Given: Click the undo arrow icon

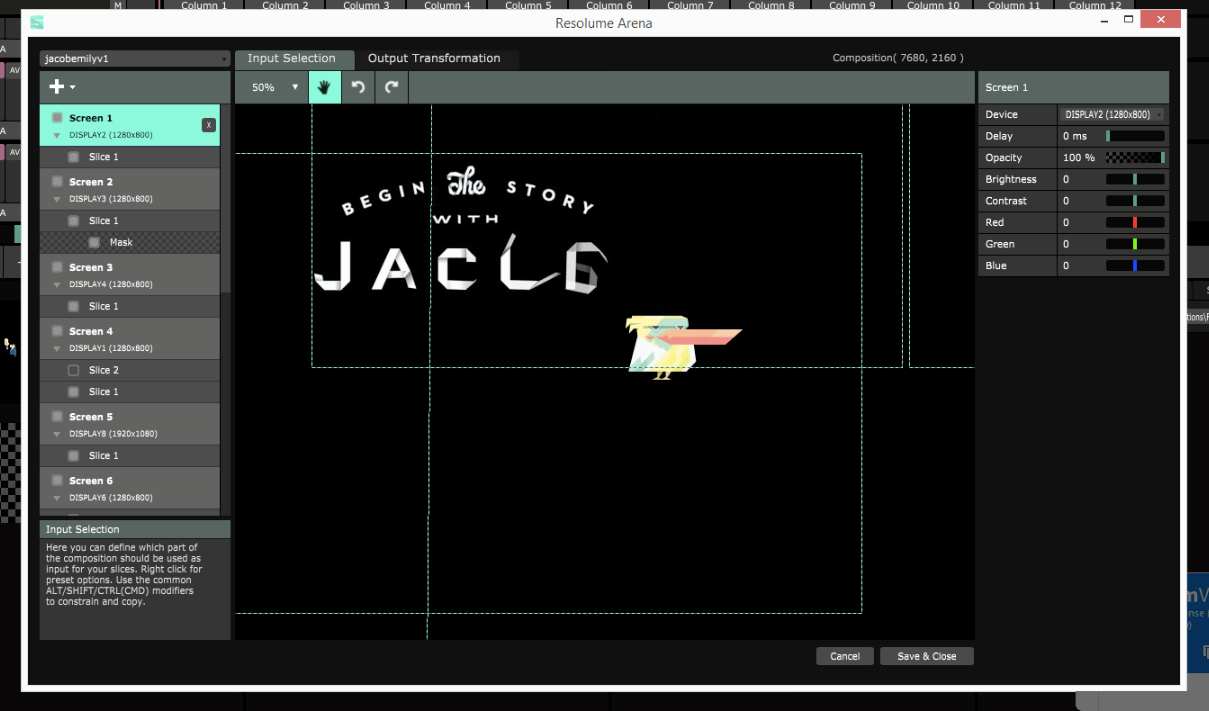Looking at the screenshot, I should point(358,87).
